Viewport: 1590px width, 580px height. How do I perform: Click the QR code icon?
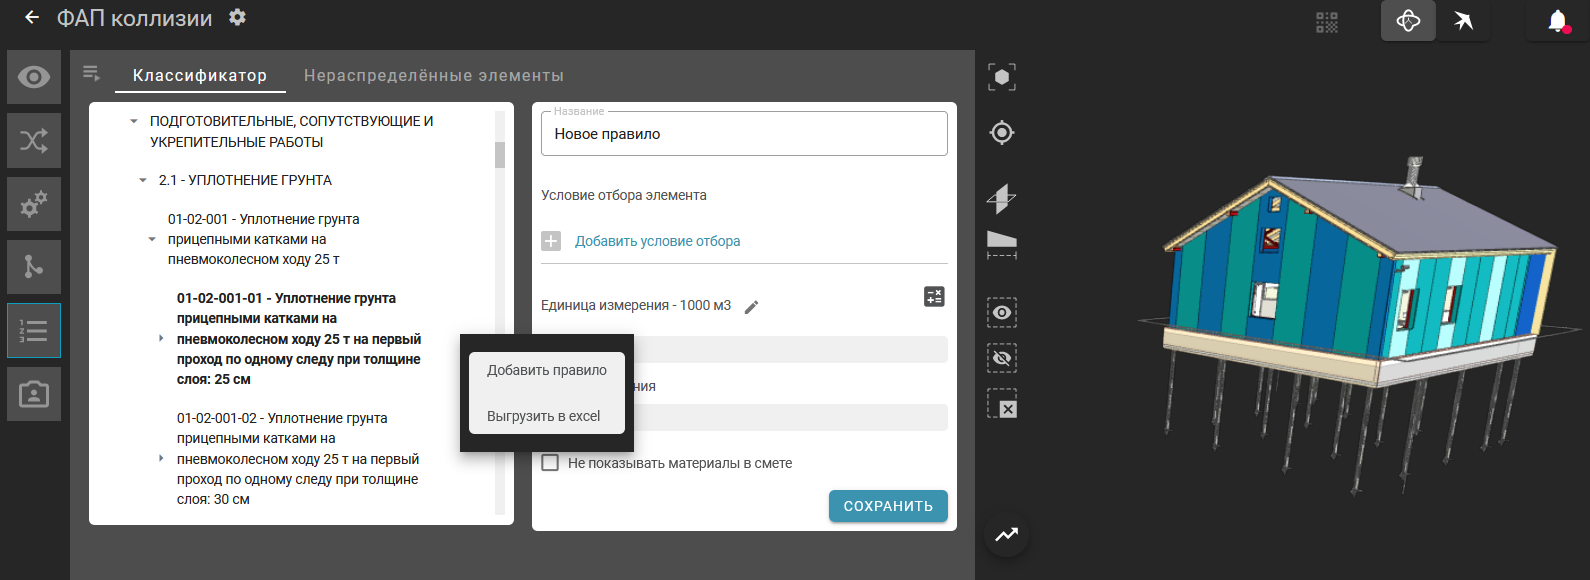point(1327,22)
